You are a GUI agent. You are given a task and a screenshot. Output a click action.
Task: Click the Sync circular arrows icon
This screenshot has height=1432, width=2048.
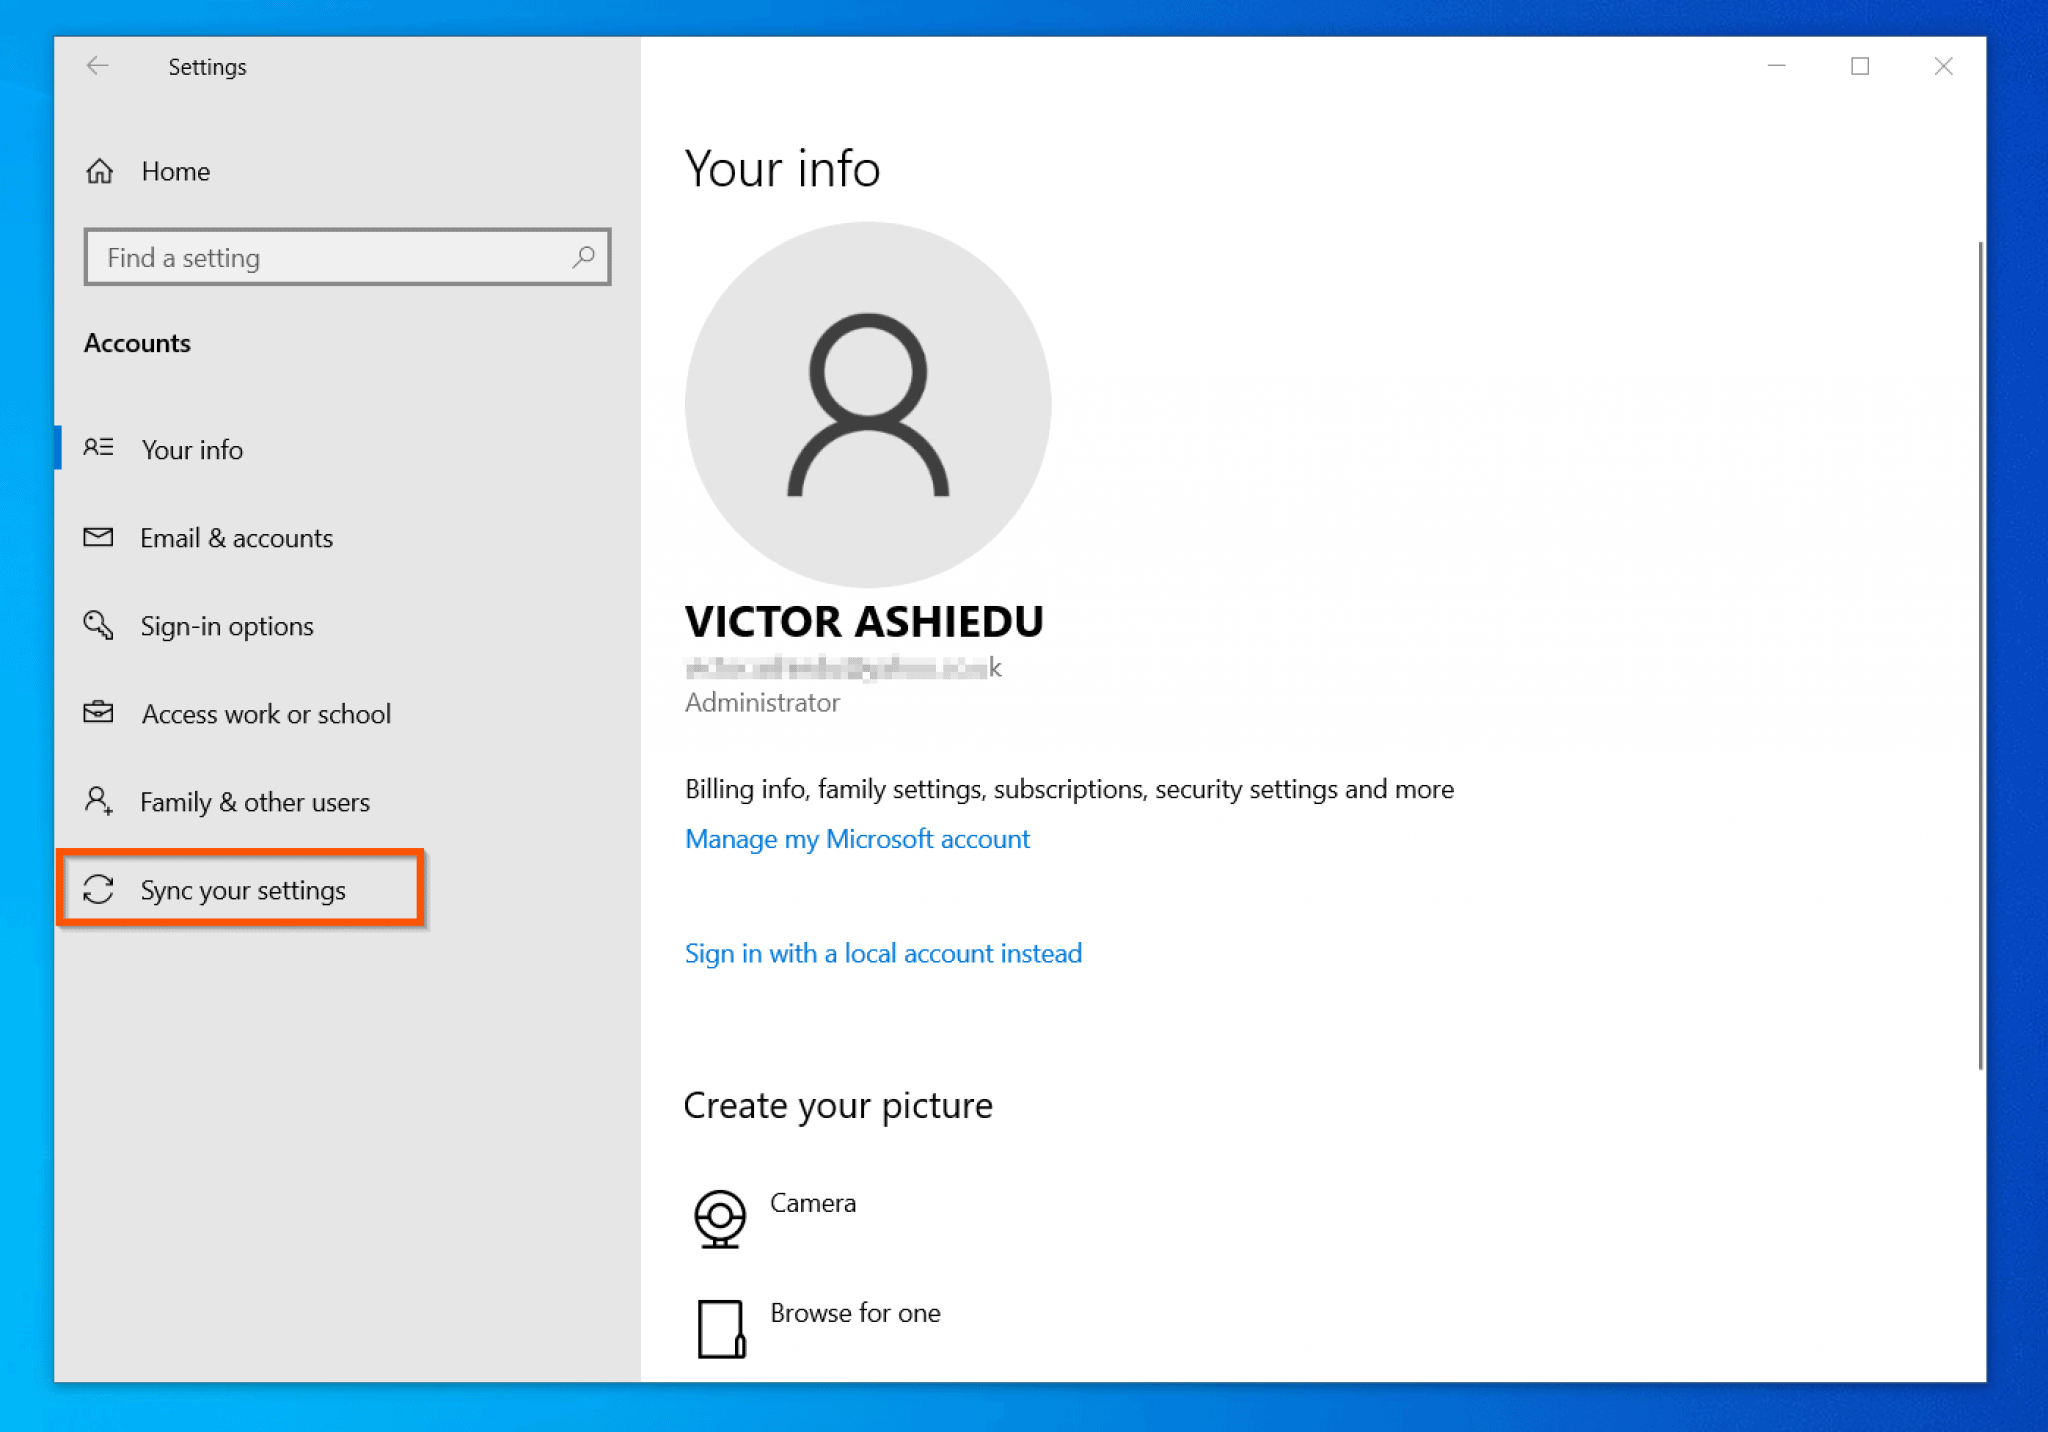98,889
